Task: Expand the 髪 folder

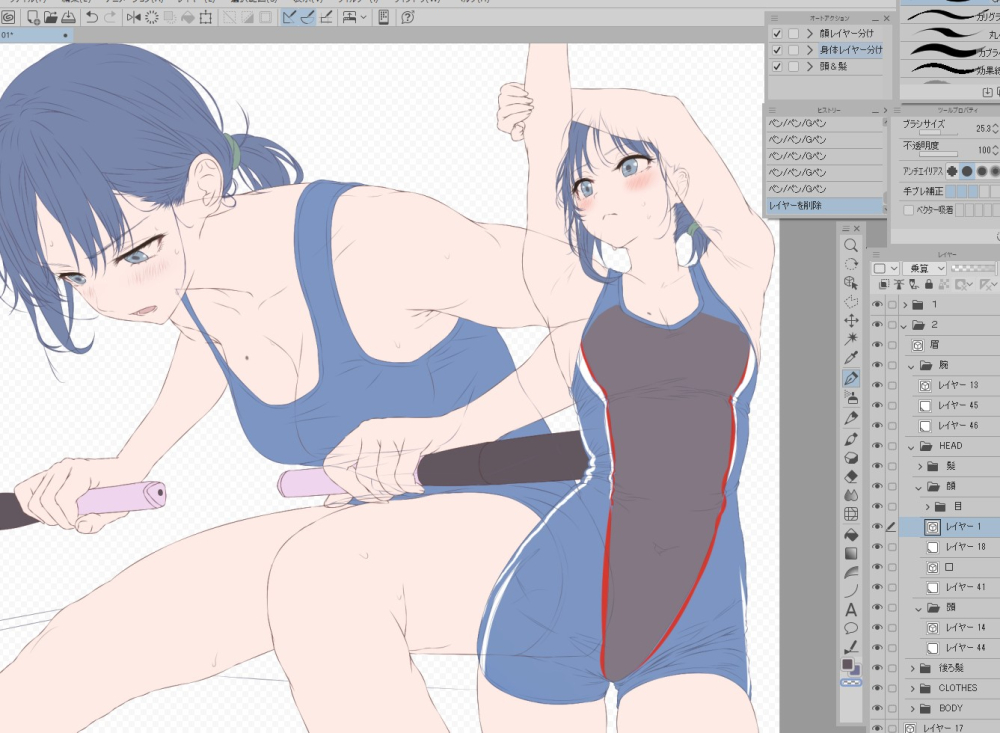Action: (920, 466)
